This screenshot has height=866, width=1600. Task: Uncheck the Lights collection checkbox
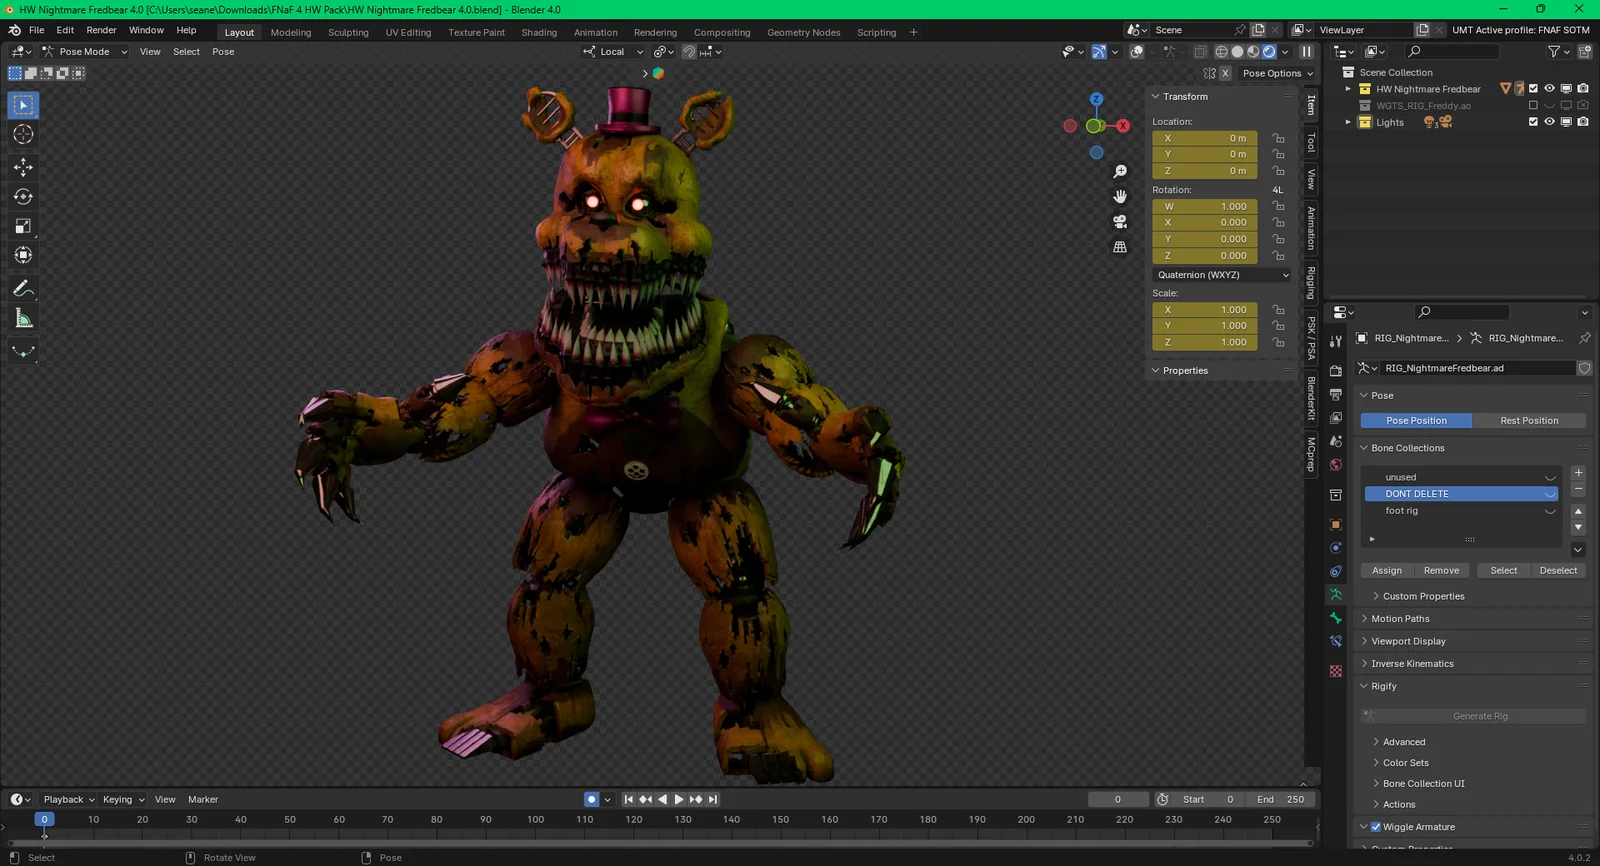pyautogui.click(x=1533, y=122)
